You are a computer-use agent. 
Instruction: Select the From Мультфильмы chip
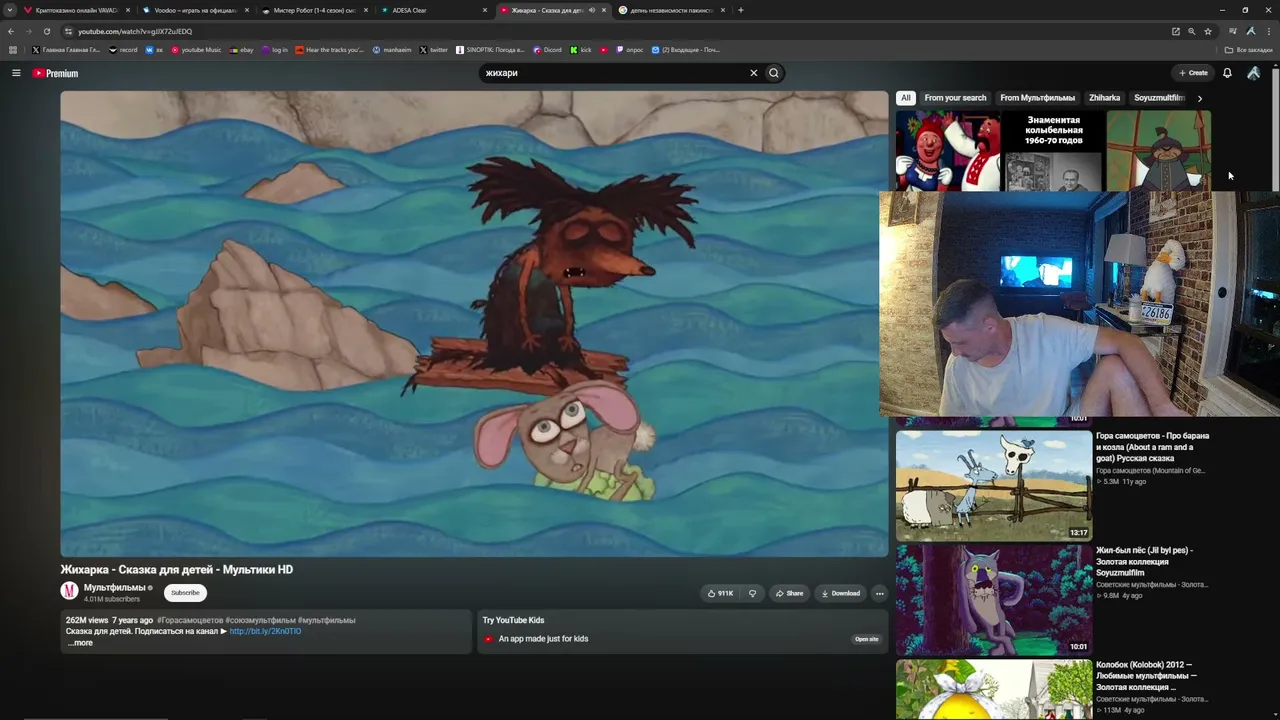(1037, 98)
